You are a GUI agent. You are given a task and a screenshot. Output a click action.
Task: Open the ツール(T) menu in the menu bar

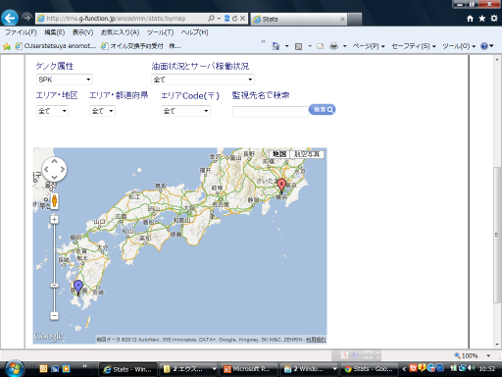[x=160, y=32]
